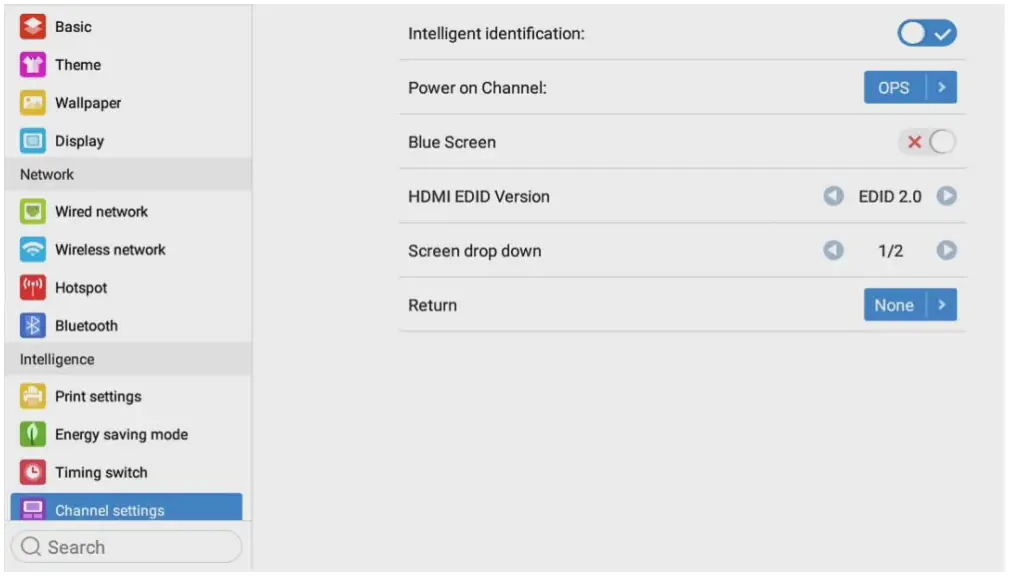Screen dimensions: 1011x576
Task: Go to Timing switch settings
Action: click(x=101, y=473)
